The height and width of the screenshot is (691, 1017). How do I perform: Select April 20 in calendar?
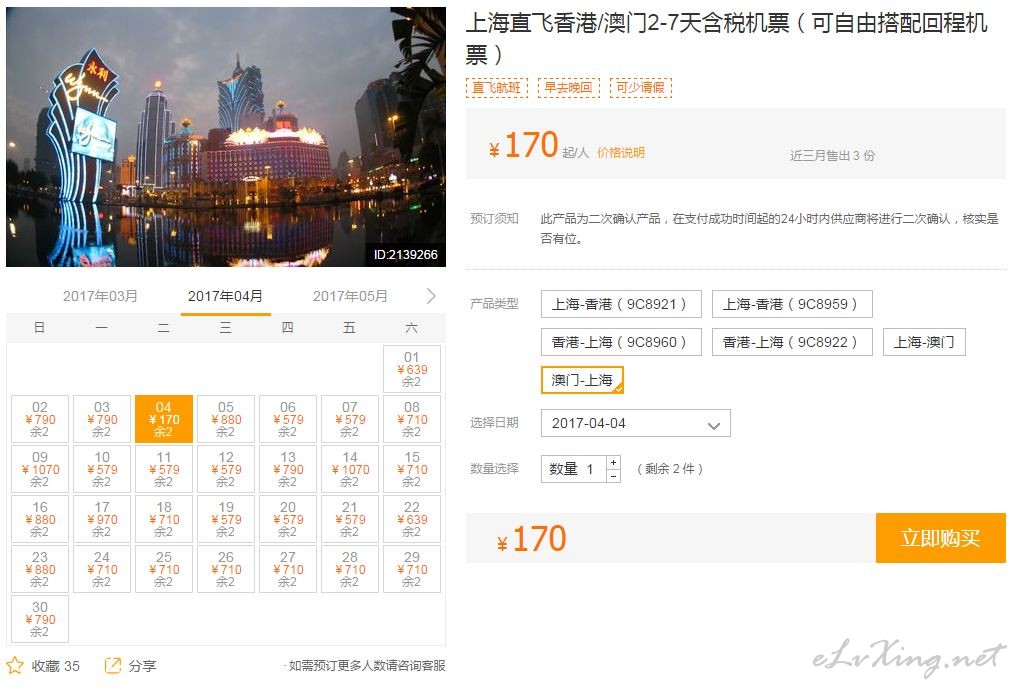pos(288,519)
